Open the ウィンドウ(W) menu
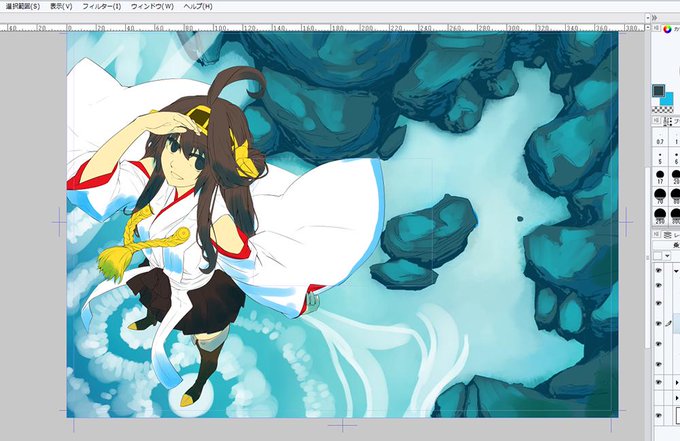 pyautogui.click(x=152, y=7)
